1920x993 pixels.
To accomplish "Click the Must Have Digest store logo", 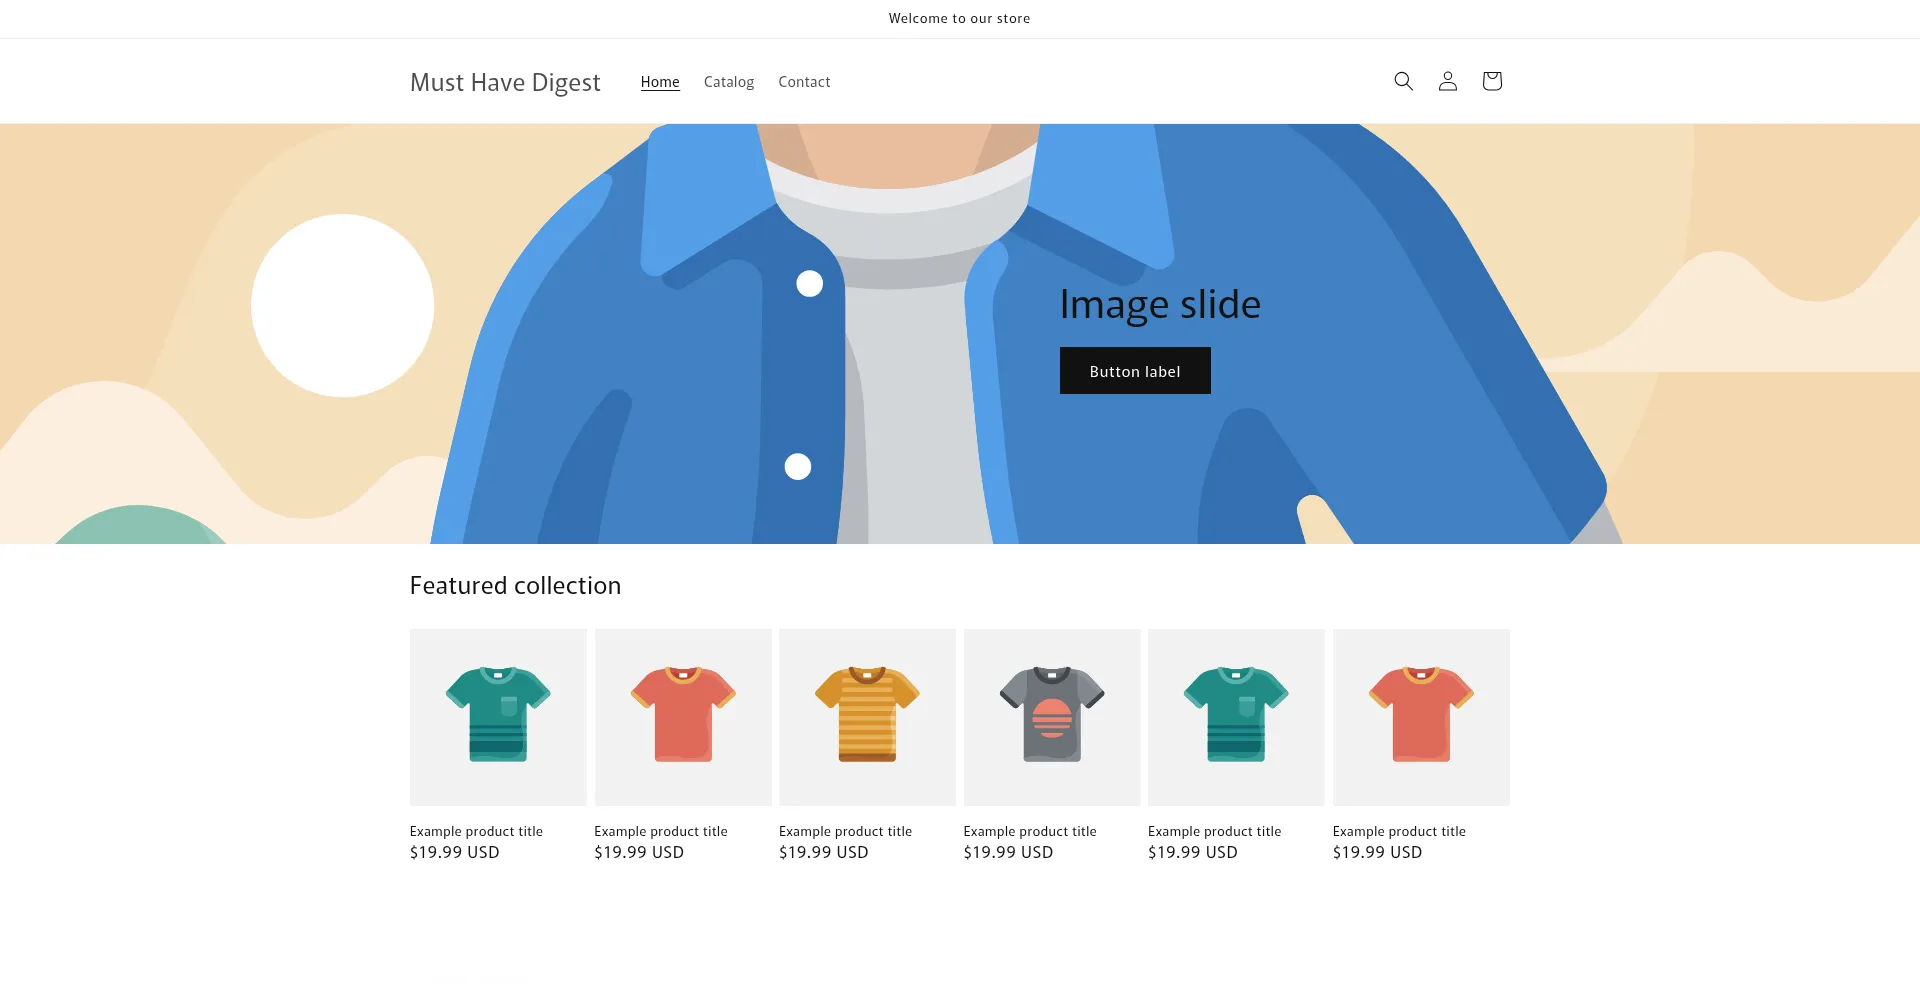I will 505,82.
